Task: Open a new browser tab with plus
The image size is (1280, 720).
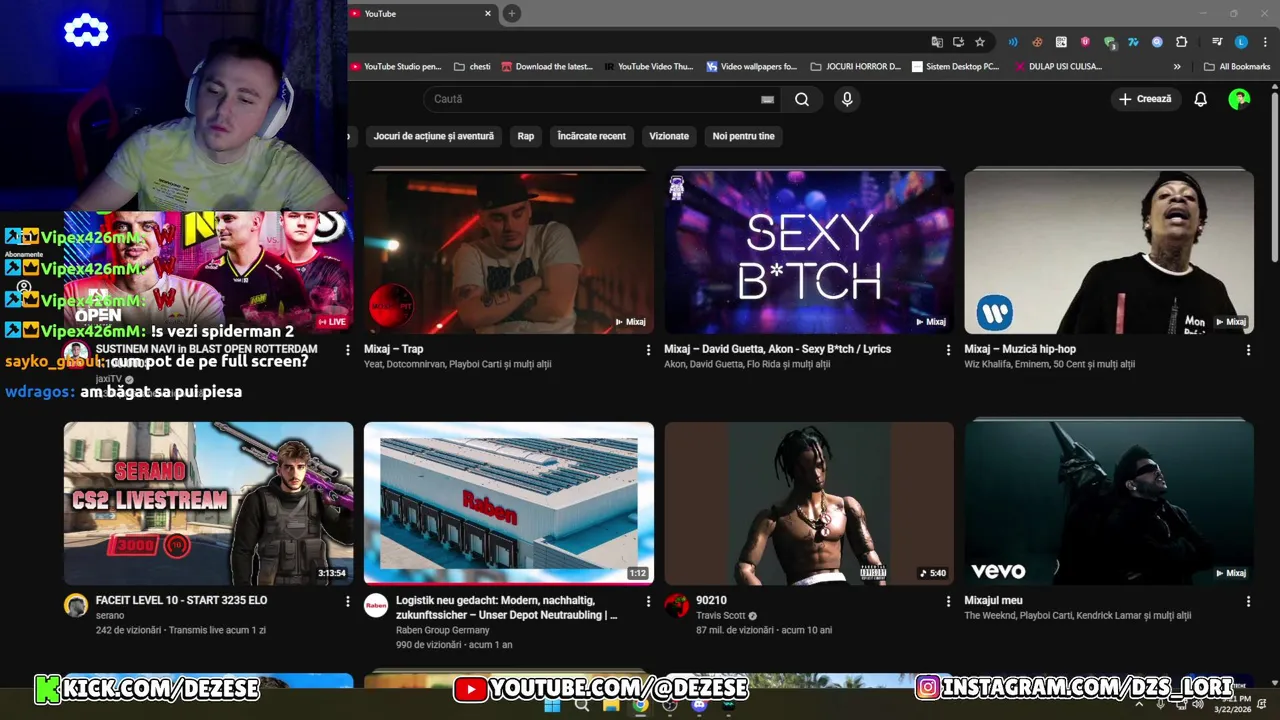Action: click(x=511, y=13)
